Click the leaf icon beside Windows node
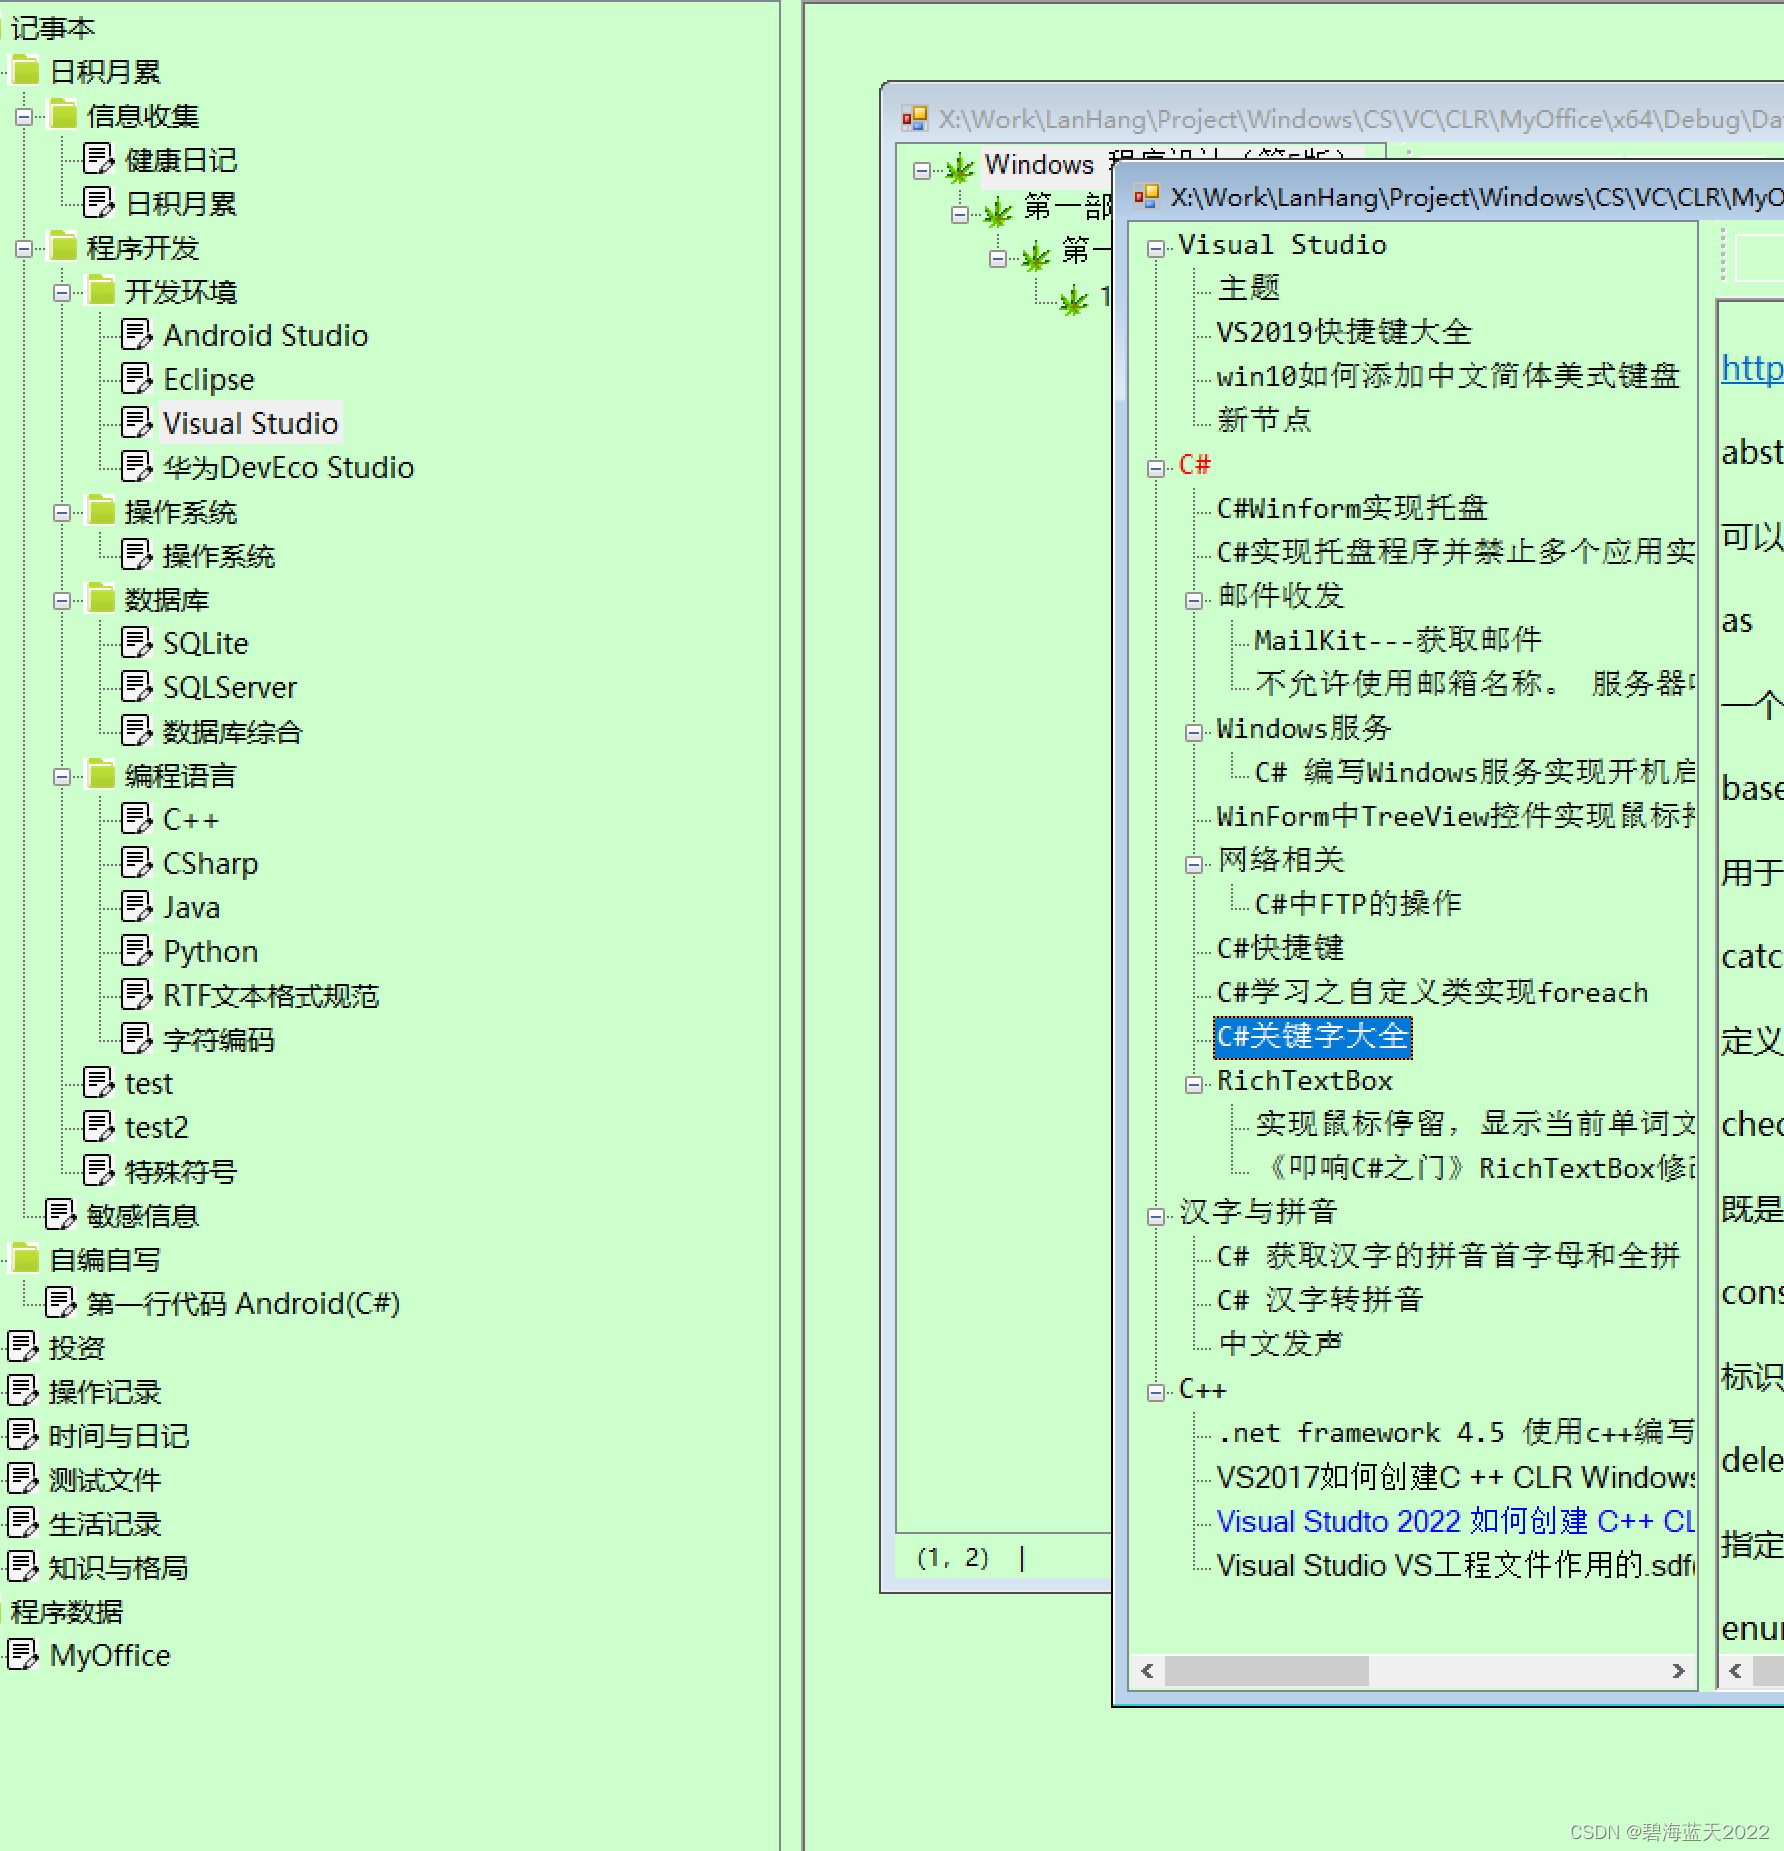This screenshot has height=1851, width=1784. [960, 168]
